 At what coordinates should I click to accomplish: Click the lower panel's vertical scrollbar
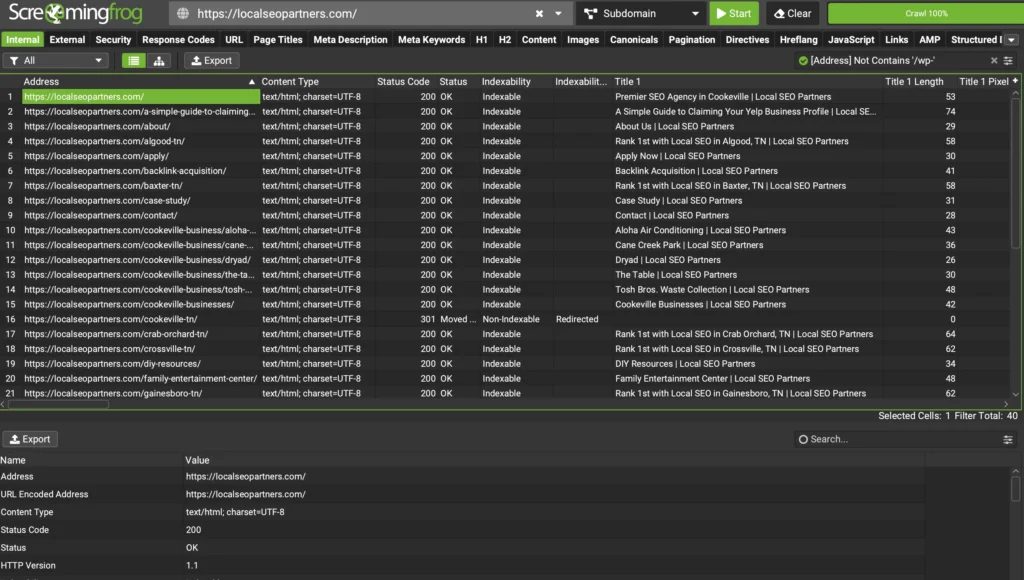[1015, 489]
